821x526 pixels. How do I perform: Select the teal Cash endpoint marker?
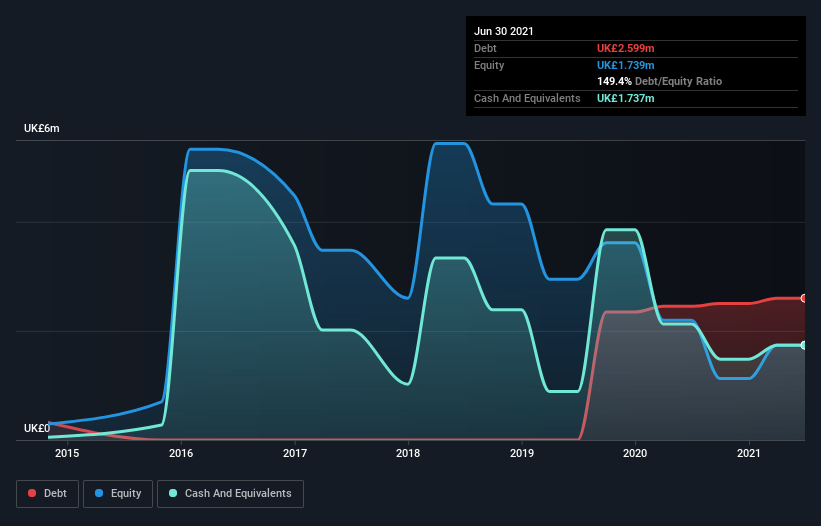pyautogui.click(x=804, y=345)
